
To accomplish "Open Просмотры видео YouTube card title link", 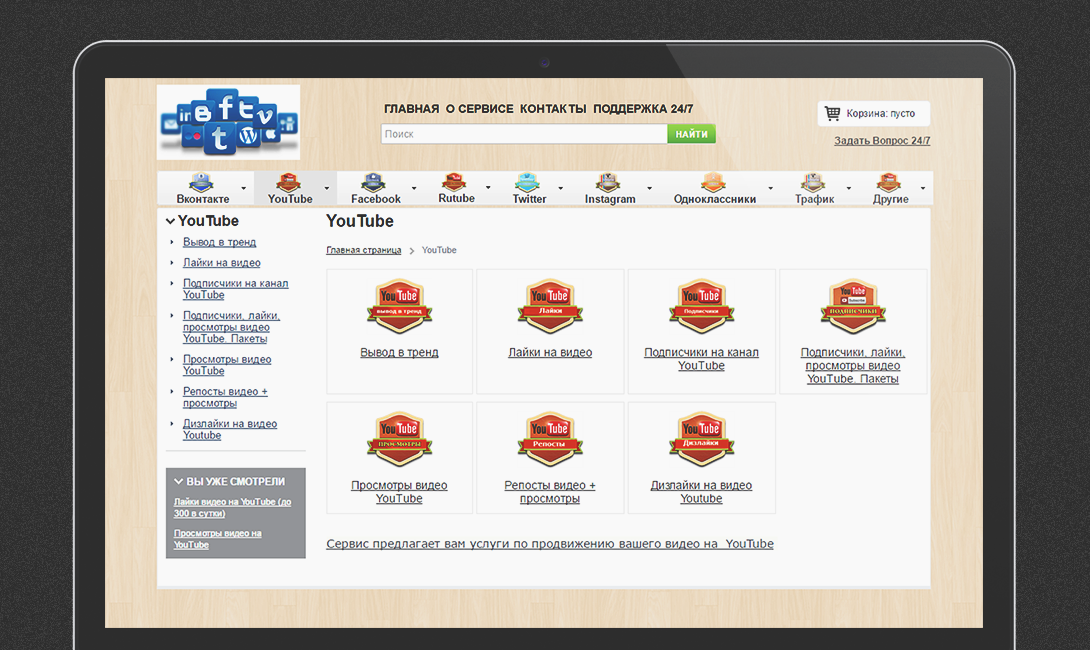I will (400, 491).
